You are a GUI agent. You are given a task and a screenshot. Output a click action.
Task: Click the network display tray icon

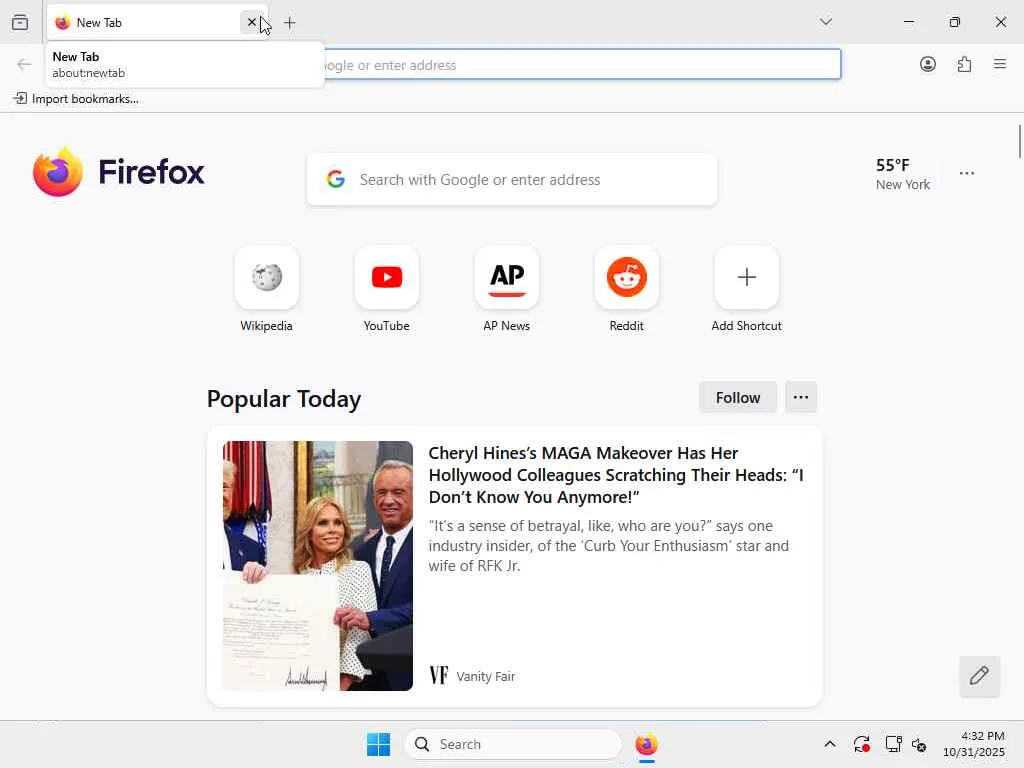click(893, 744)
